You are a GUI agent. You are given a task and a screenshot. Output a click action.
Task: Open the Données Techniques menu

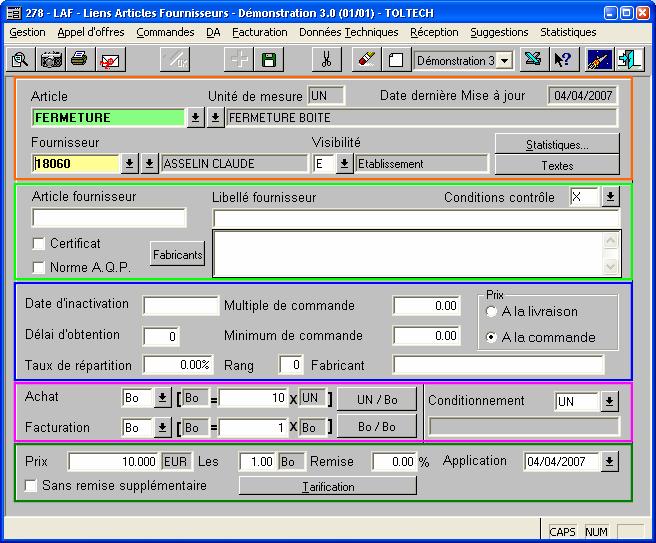tap(348, 32)
